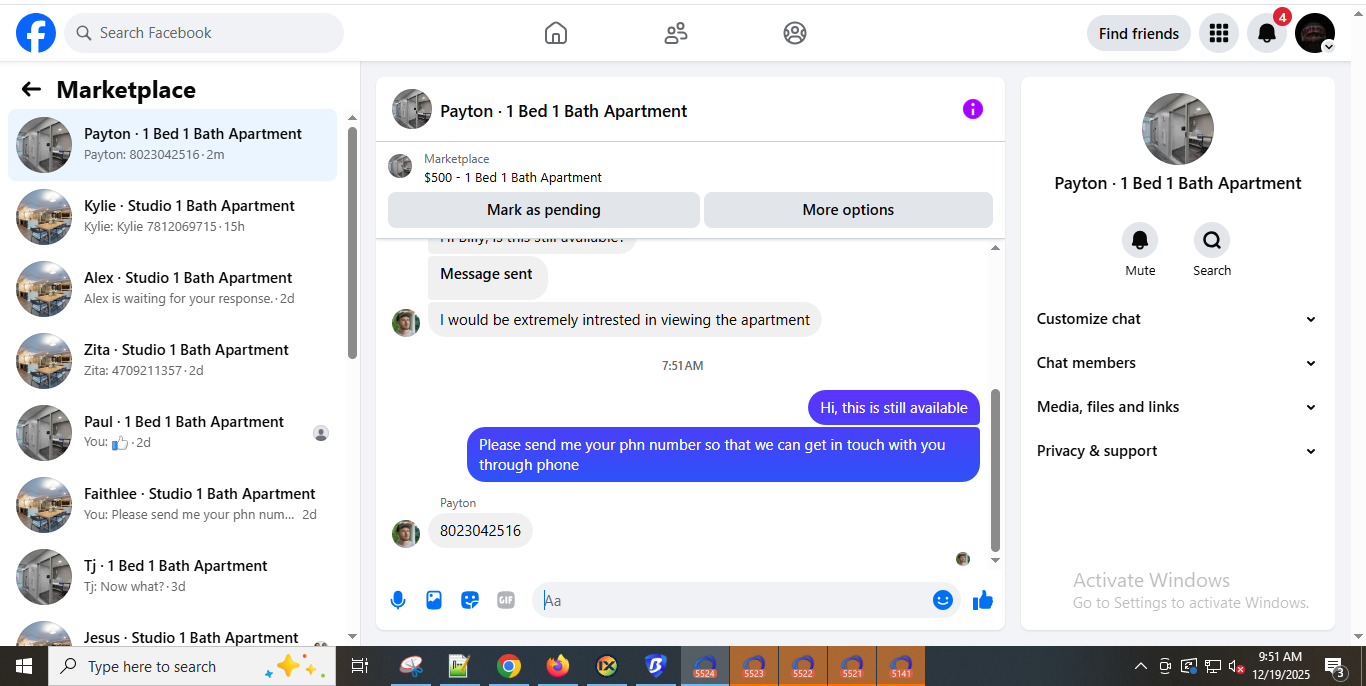Open Alex Studio 1 Bath conversation
Screen dimensions: 1366x686
click(x=172, y=288)
